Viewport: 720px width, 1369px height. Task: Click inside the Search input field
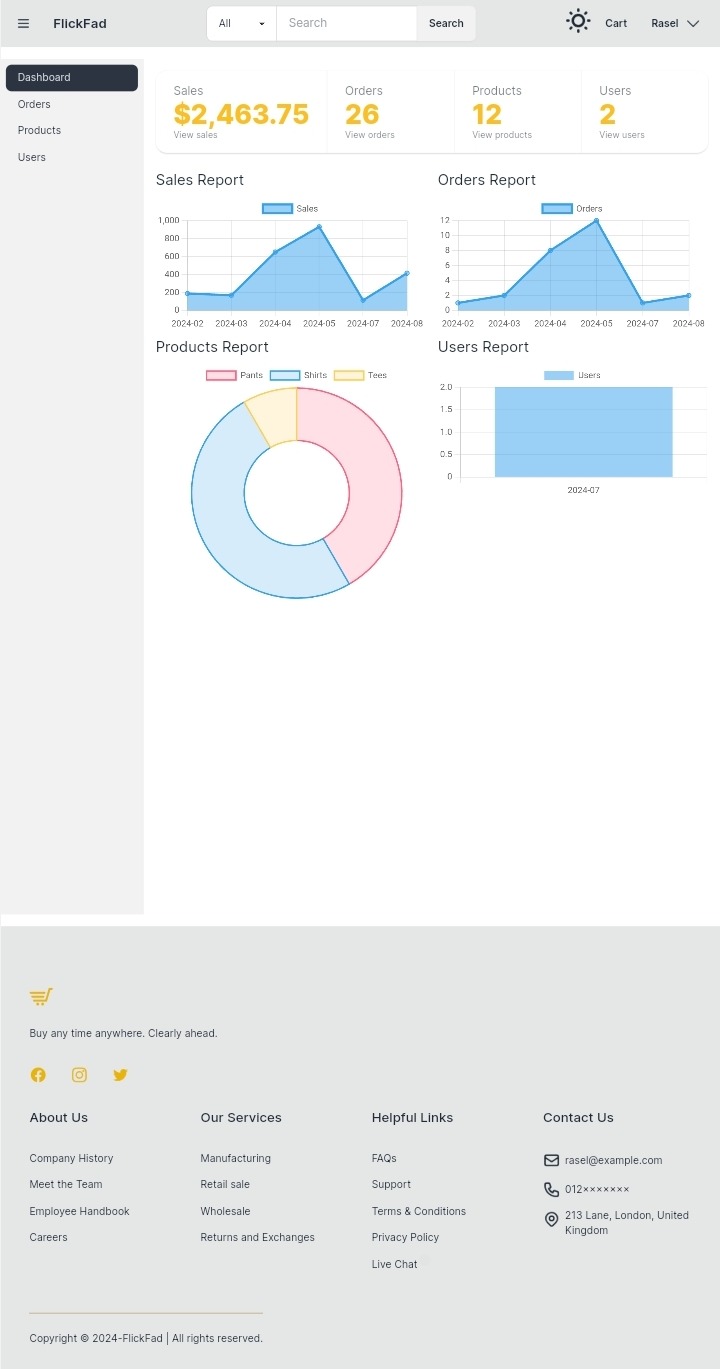click(346, 23)
